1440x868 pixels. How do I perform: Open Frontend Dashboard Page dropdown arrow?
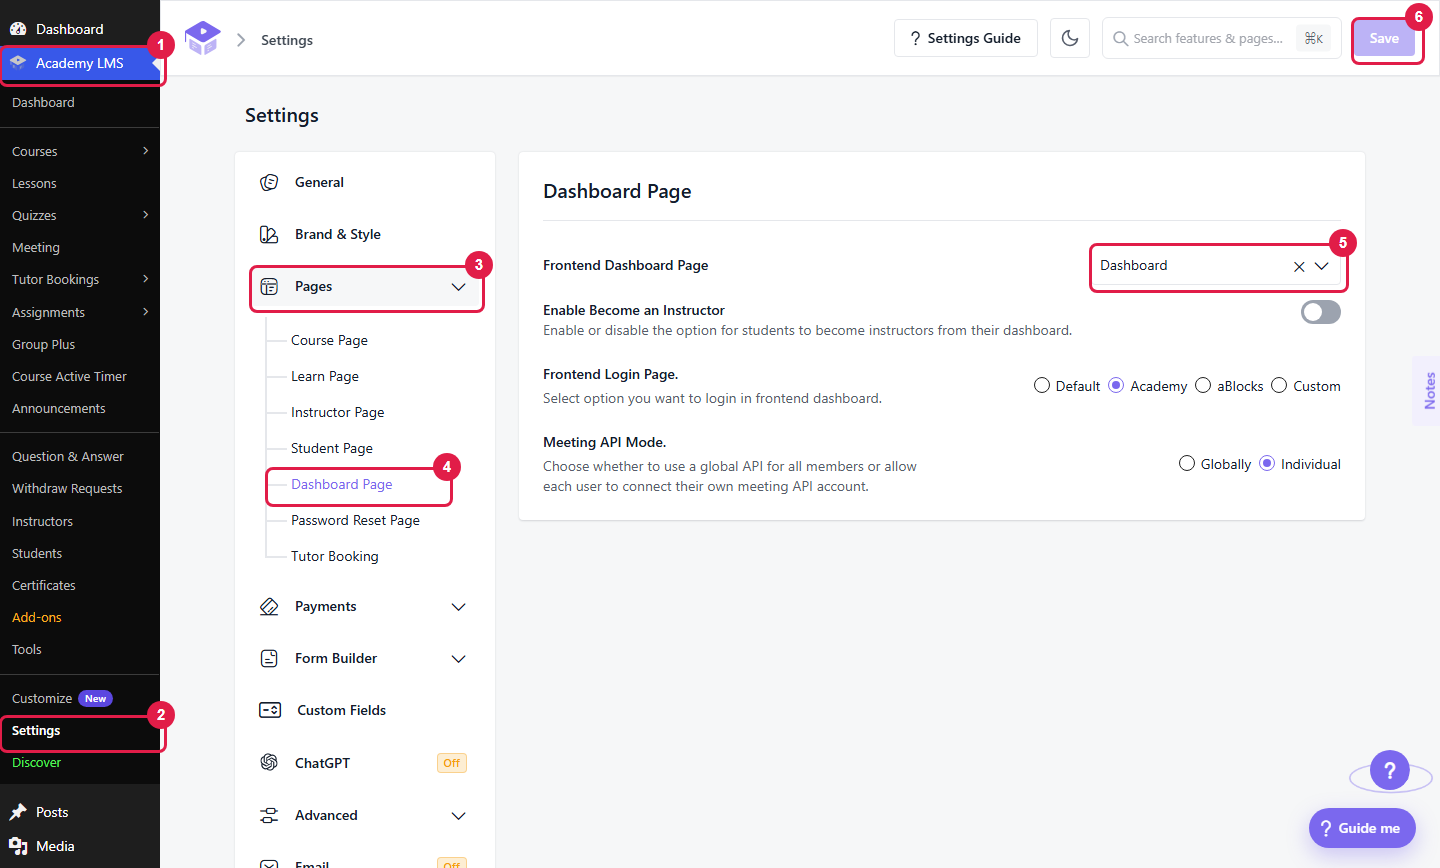click(x=1322, y=266)
